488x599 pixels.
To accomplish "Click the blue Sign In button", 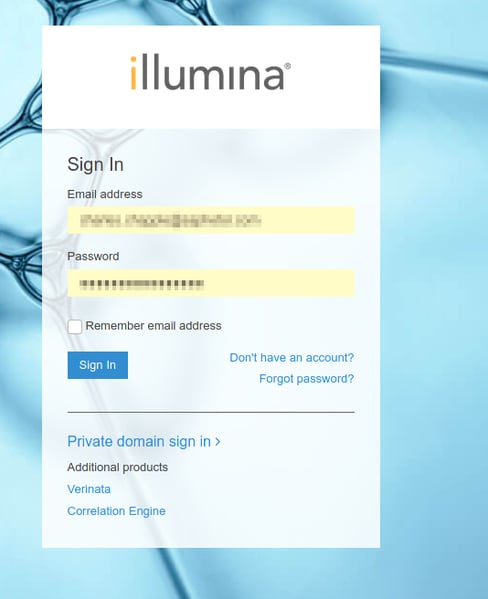I will 98,365.
